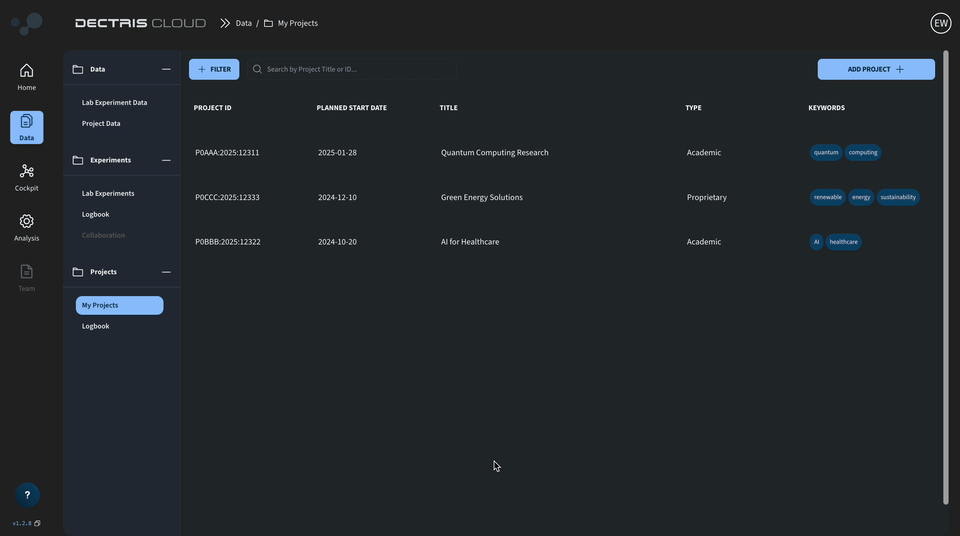960x536 pixels.
Task: Collapse the Experiments section
Action: [x=166, y=160]
